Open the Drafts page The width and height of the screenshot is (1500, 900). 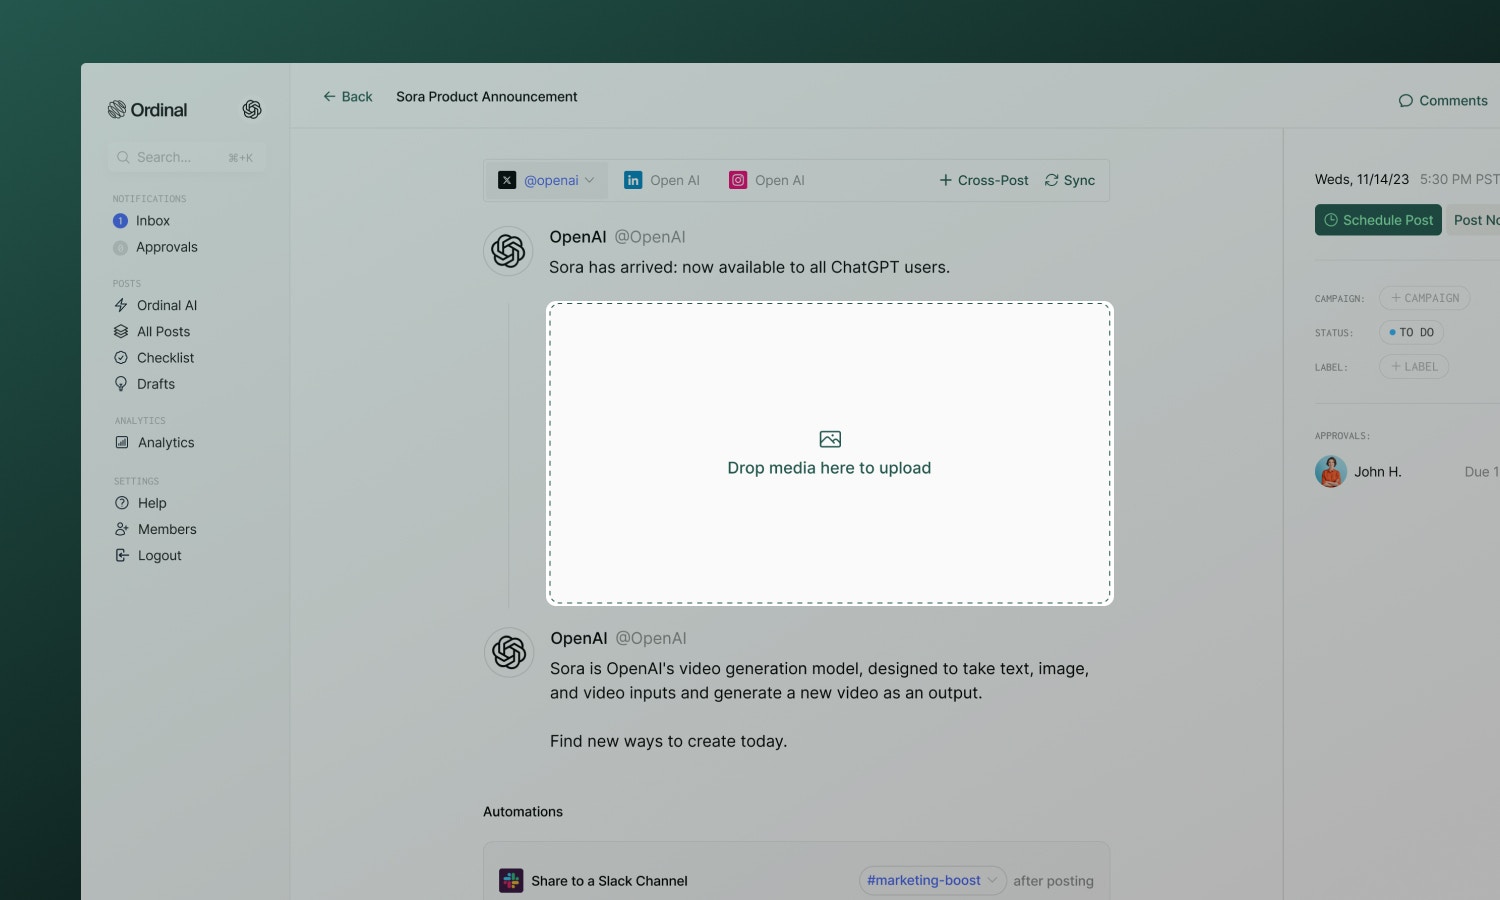pyautogui.click(x=144, y=384)
